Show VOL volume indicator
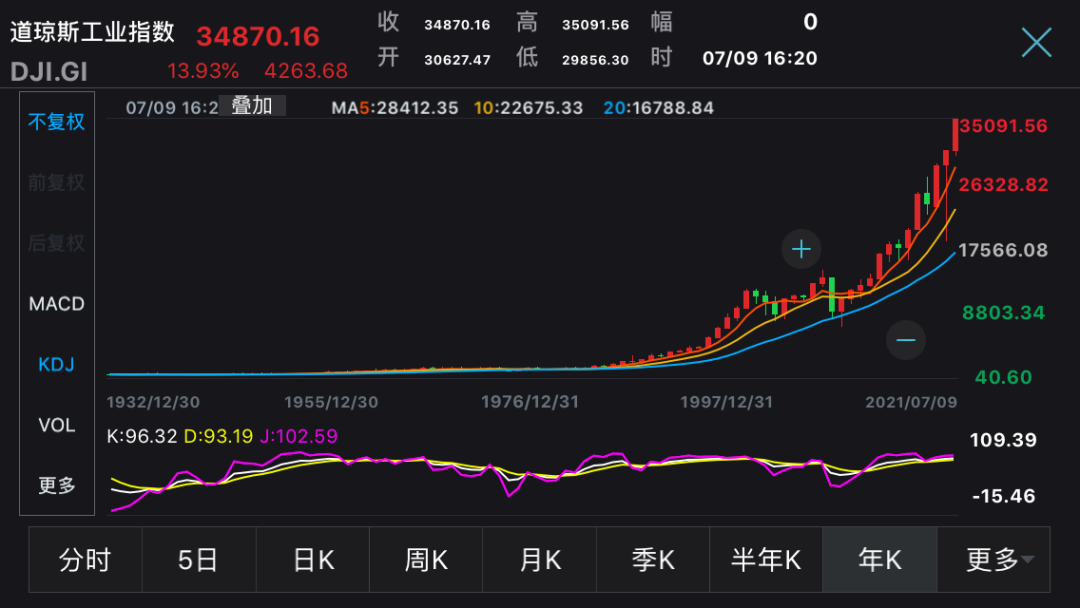 56,425
